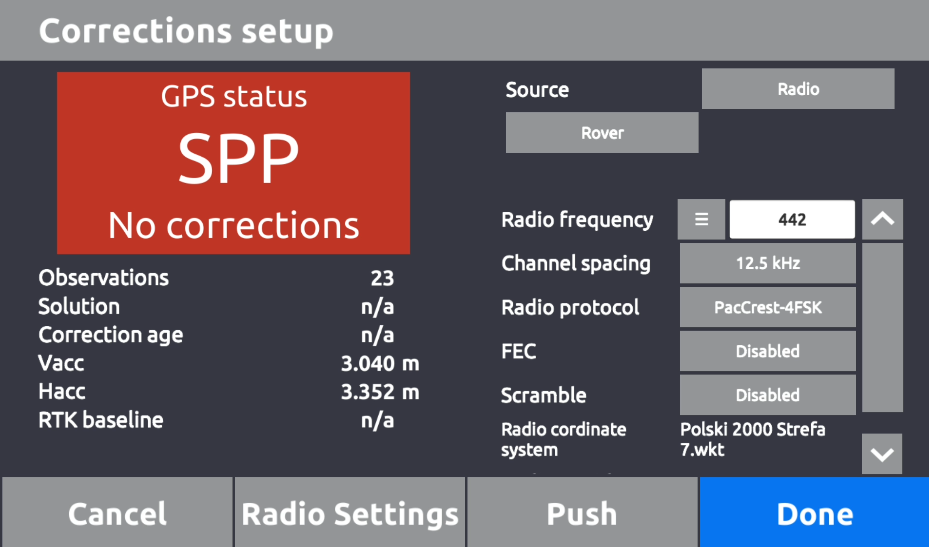929x547 pixels.
Task: Confirm with the blue Done button
Action: click(814, 513)
